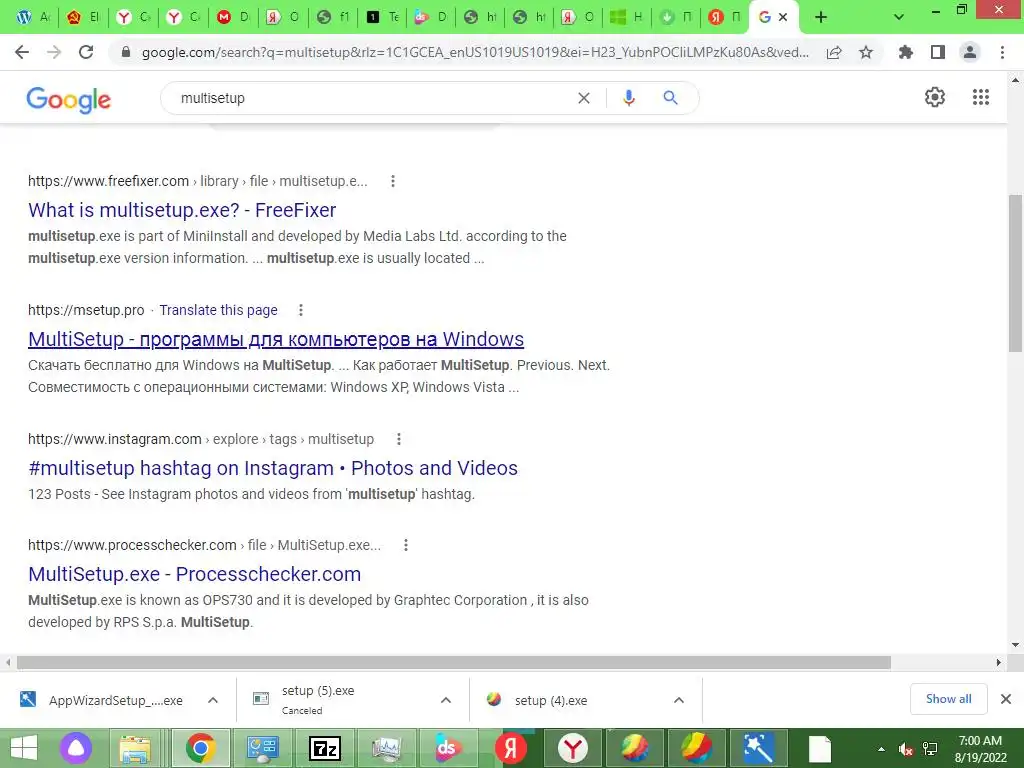The width and height of the screenshot is (1024, 768).
Task: Open the network tray icon
Action: pyautogui.click(x=930, y=749)
